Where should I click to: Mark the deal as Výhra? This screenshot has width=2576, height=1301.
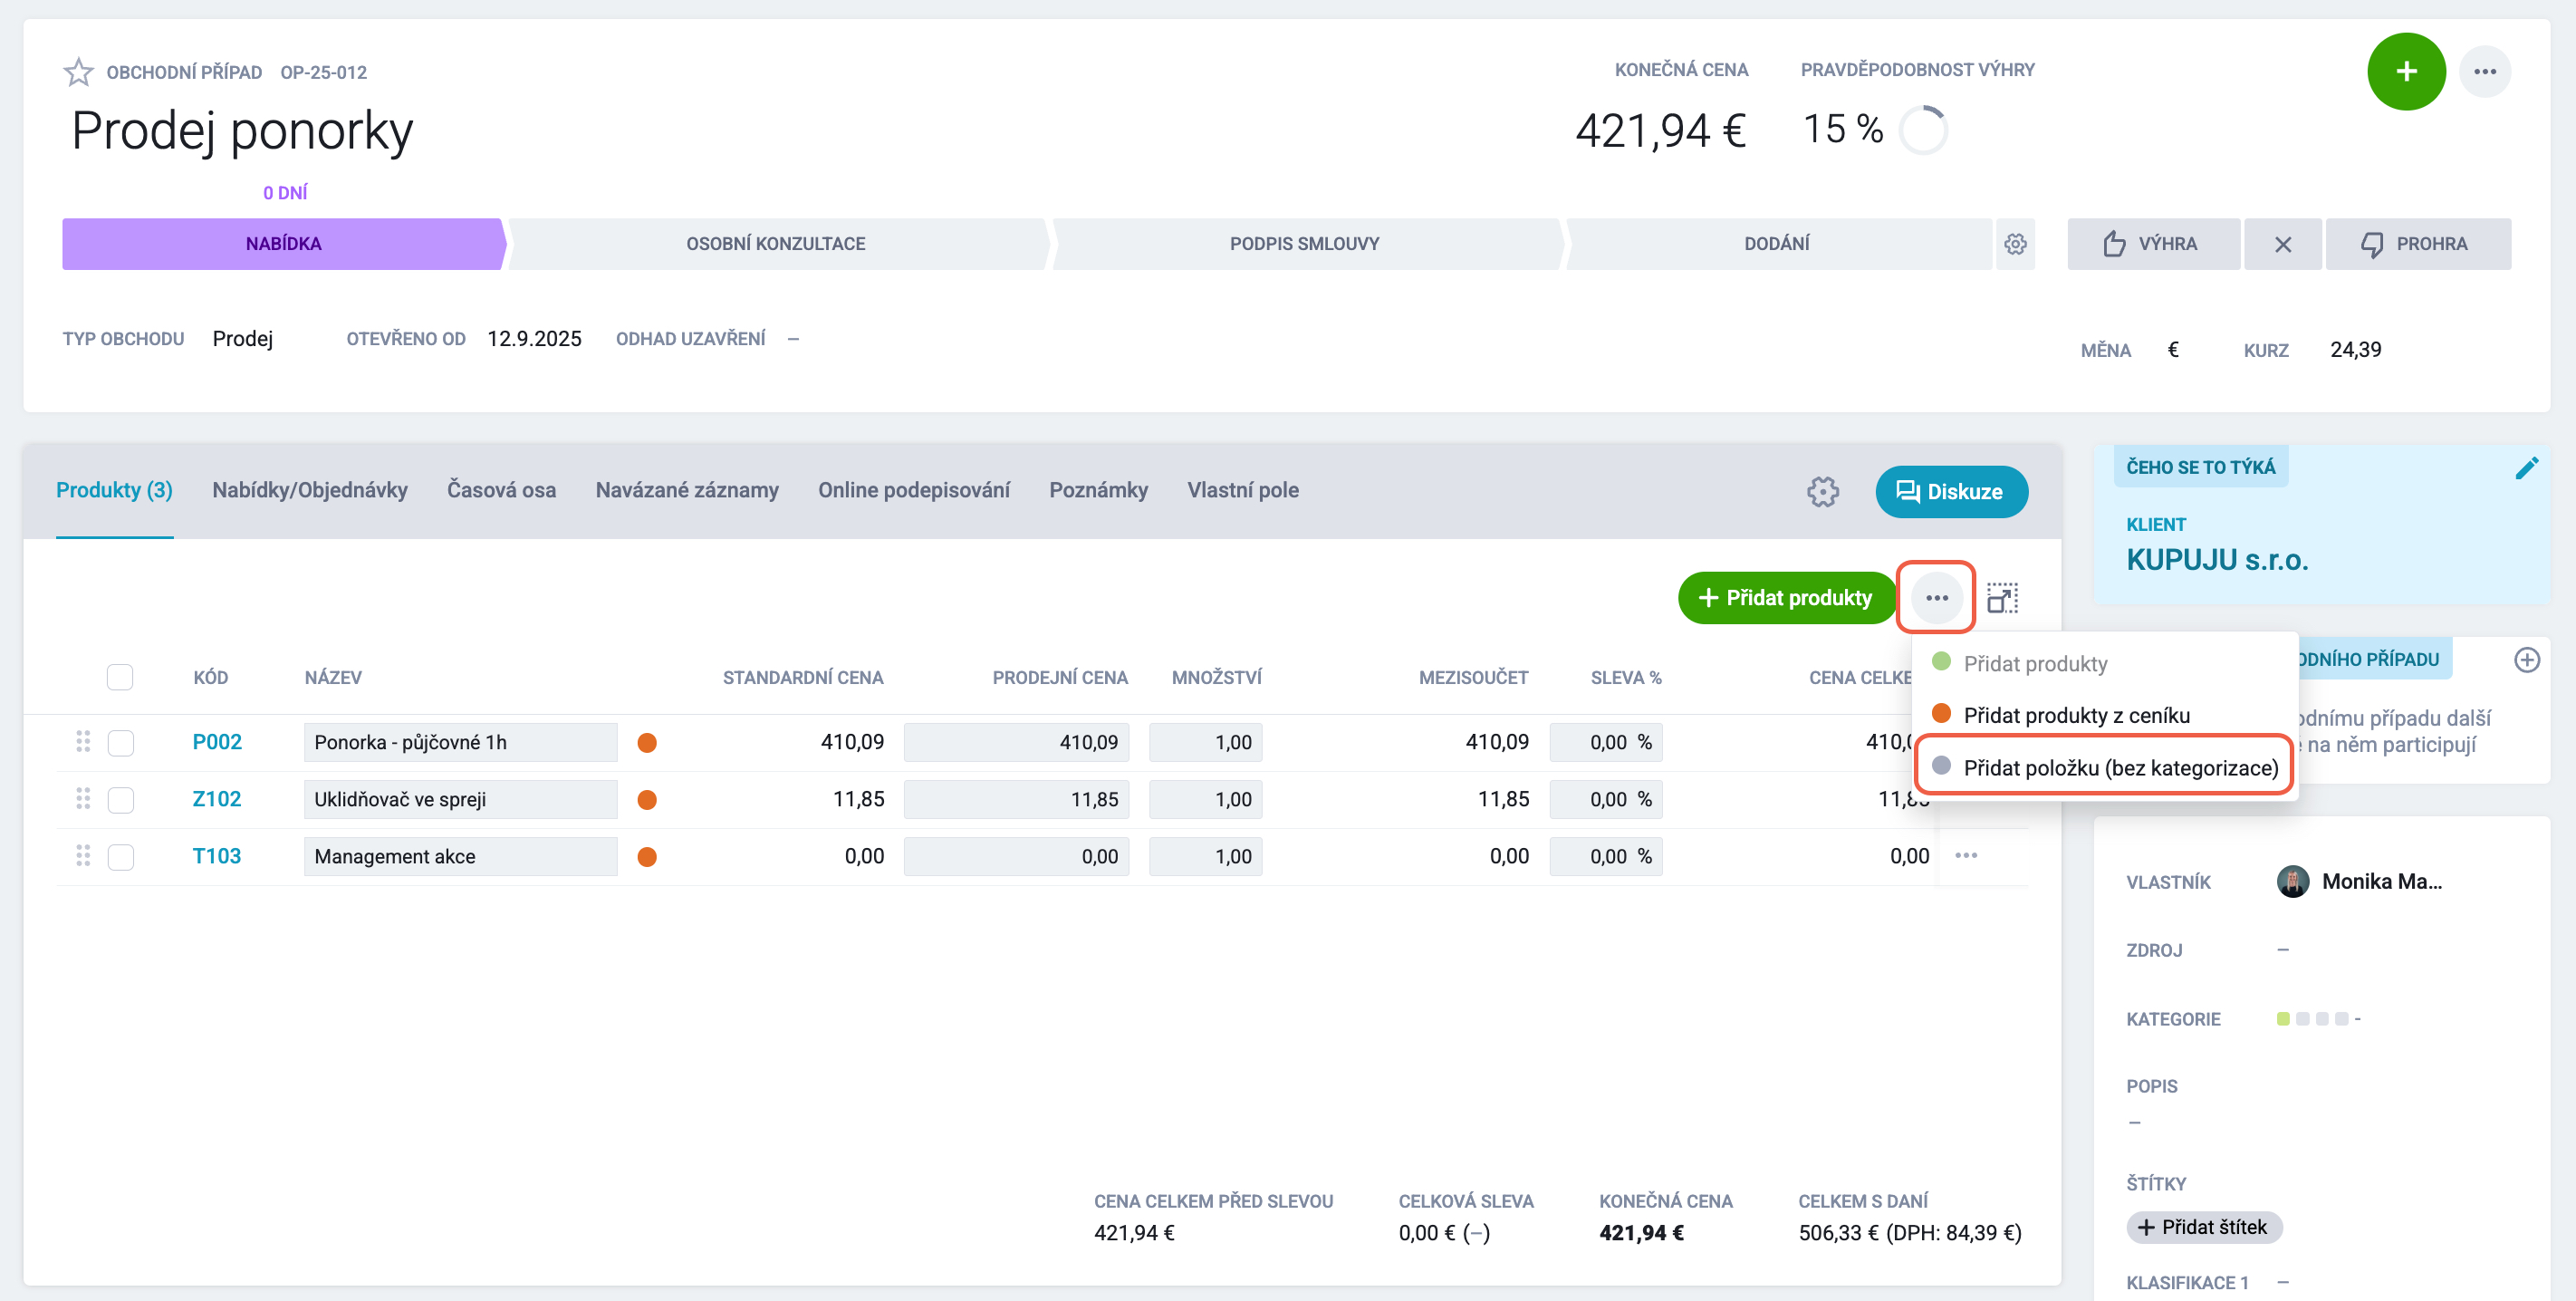click(x=2153, y=244)
